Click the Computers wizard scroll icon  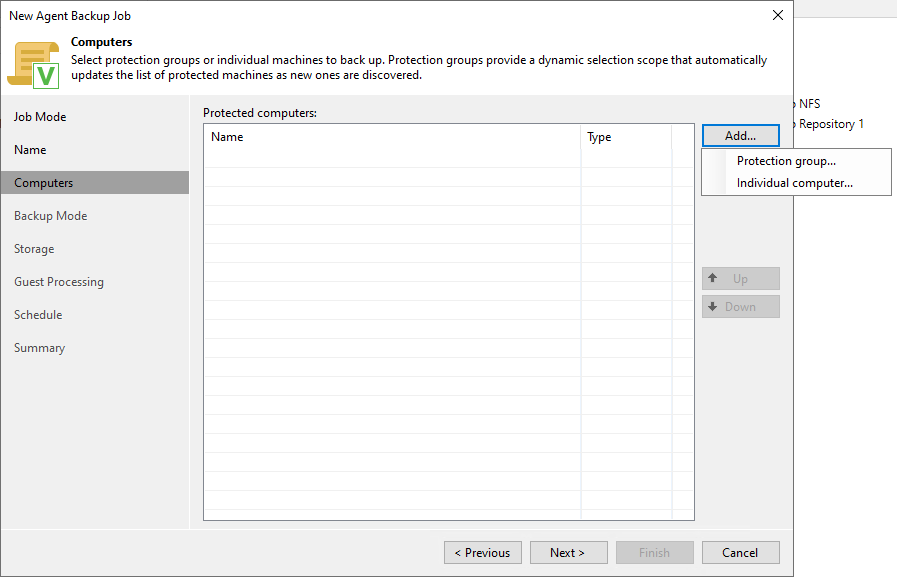point(34,64)
